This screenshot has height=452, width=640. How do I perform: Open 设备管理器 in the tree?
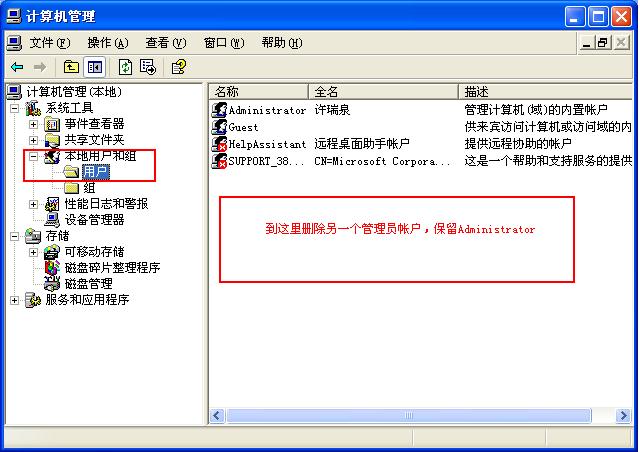click(x=94, y=220)
